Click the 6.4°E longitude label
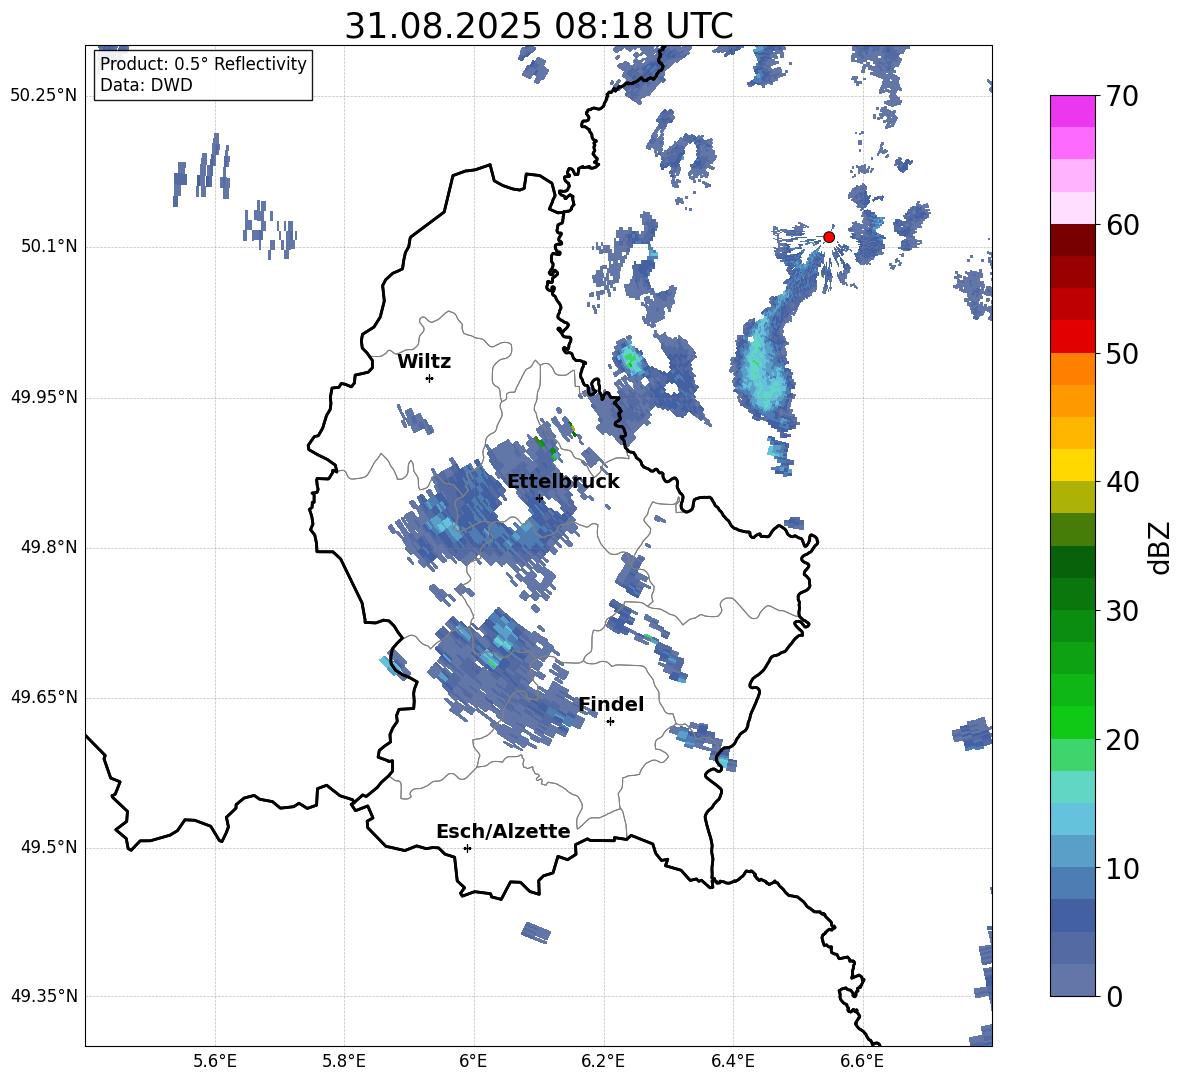Image resolution: width=1184 pixels, height=1081 pixels. 732,1061
